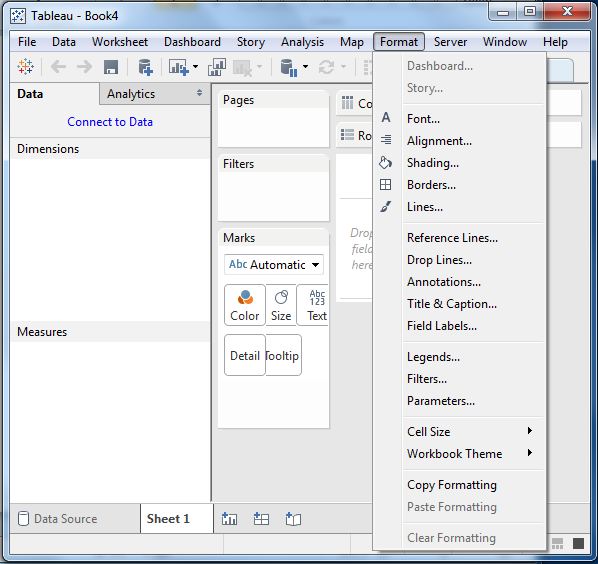Click the Tableau start page logo icon
Screen dimensions: 598x564
click(x=25, y=66)
